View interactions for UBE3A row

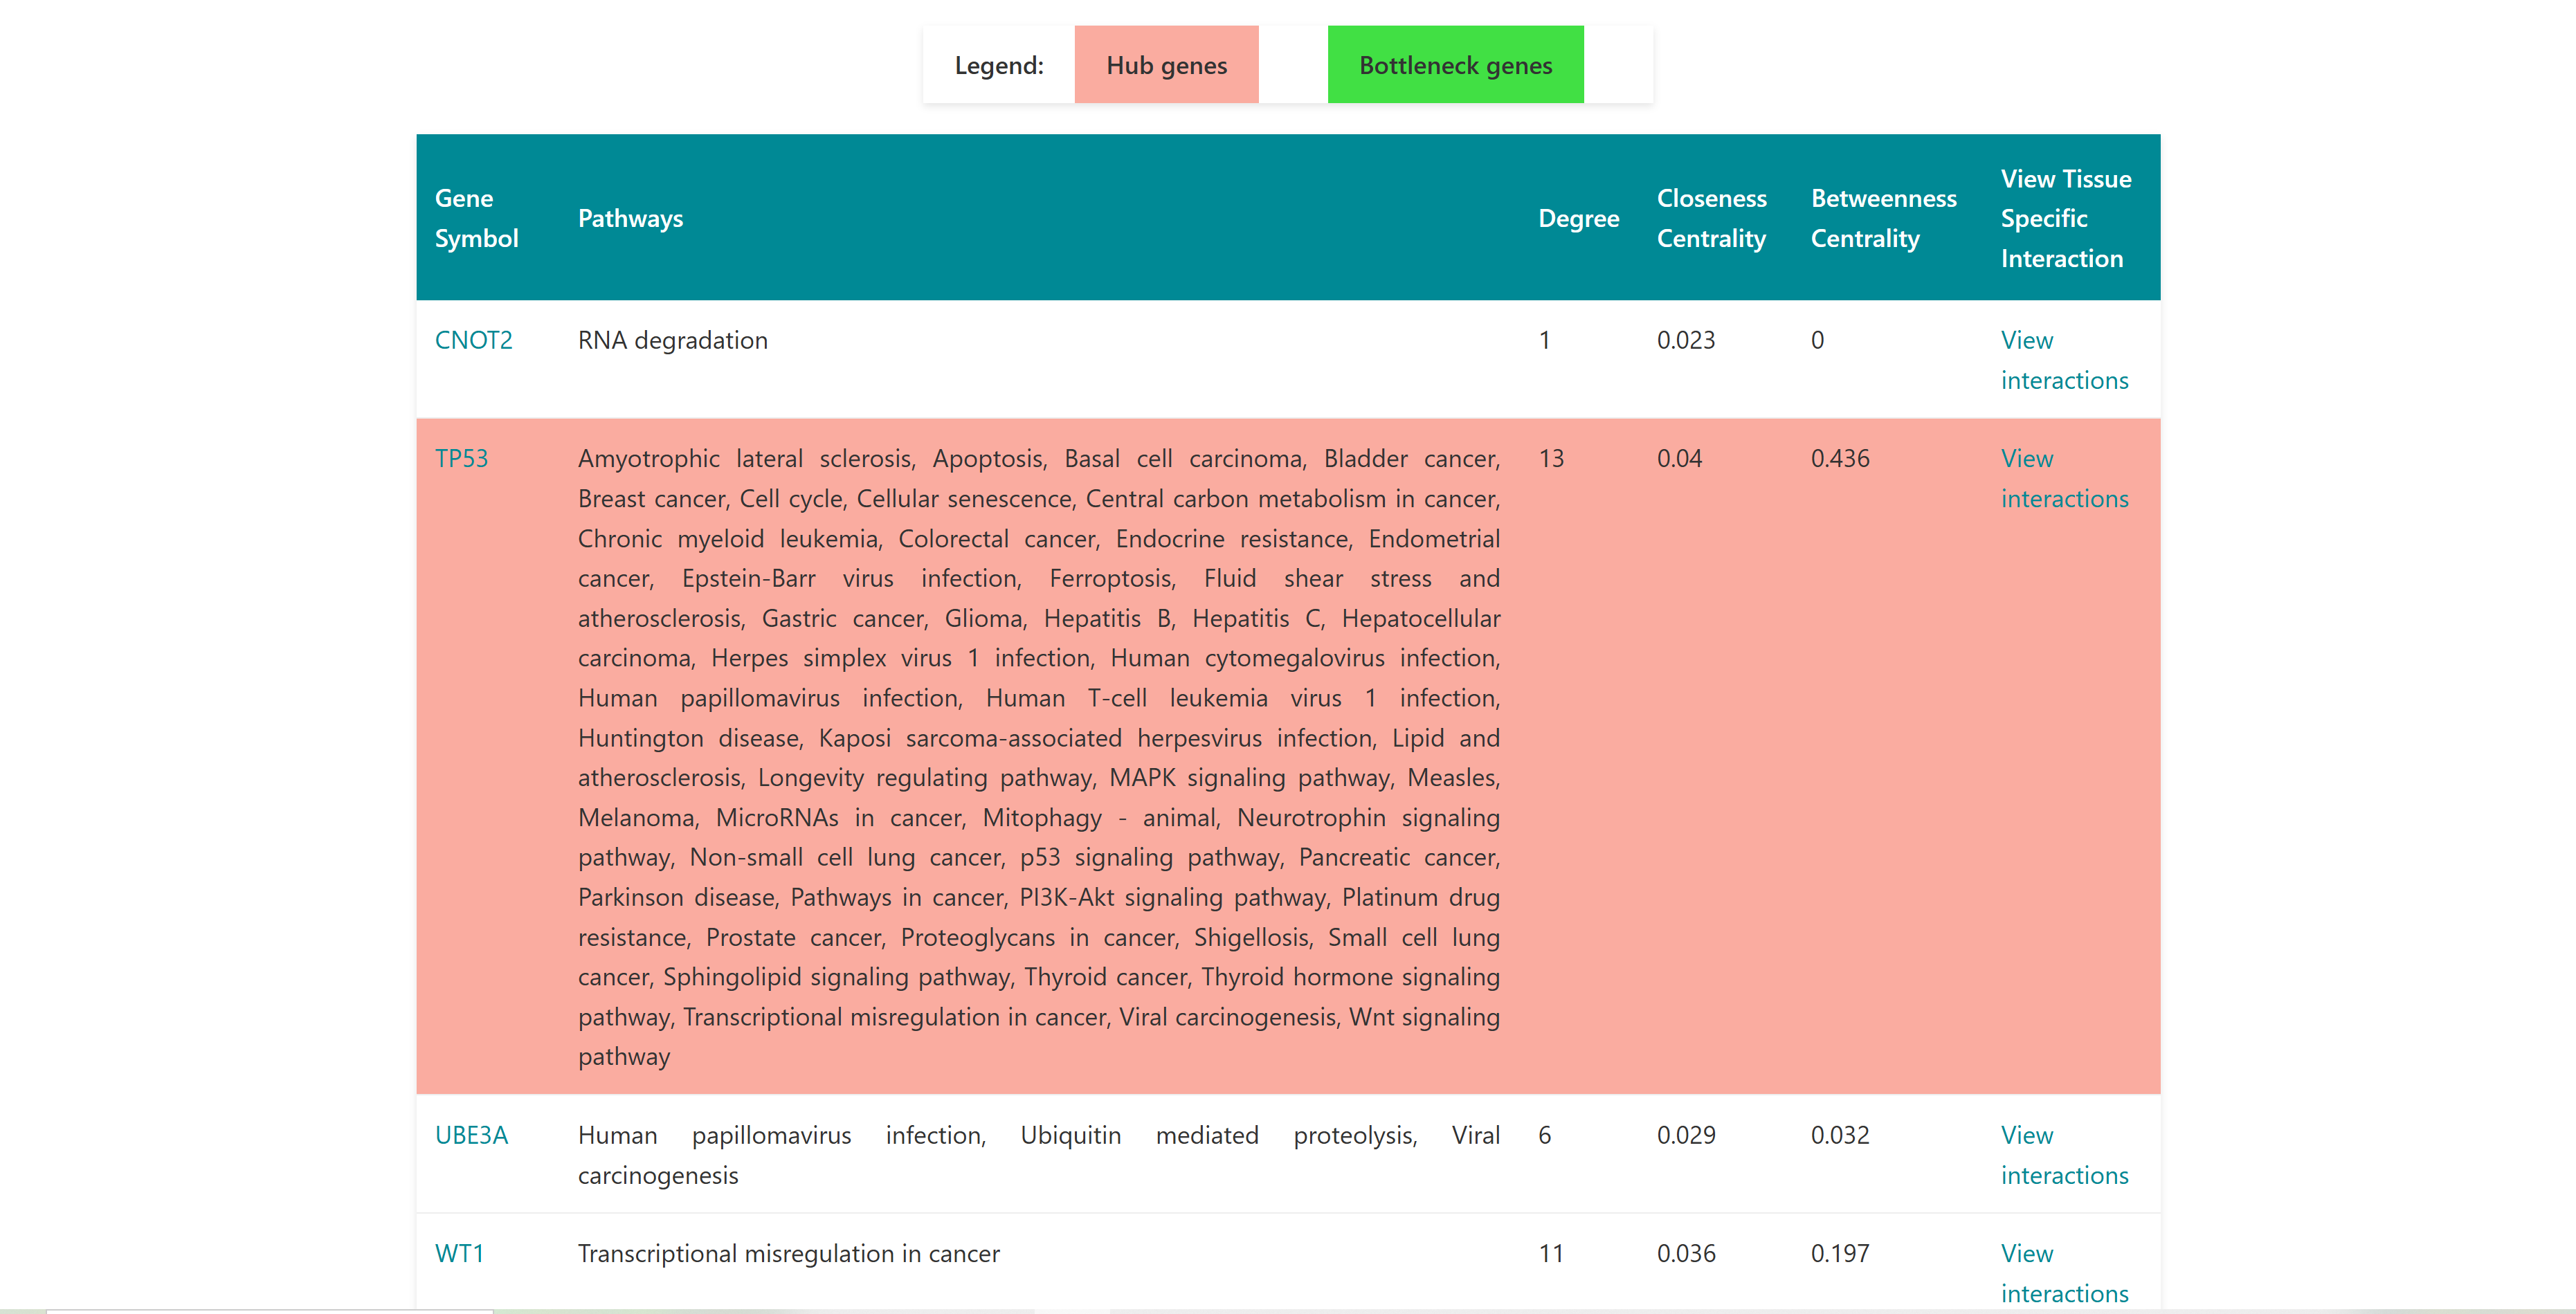click(2063, 1155)
